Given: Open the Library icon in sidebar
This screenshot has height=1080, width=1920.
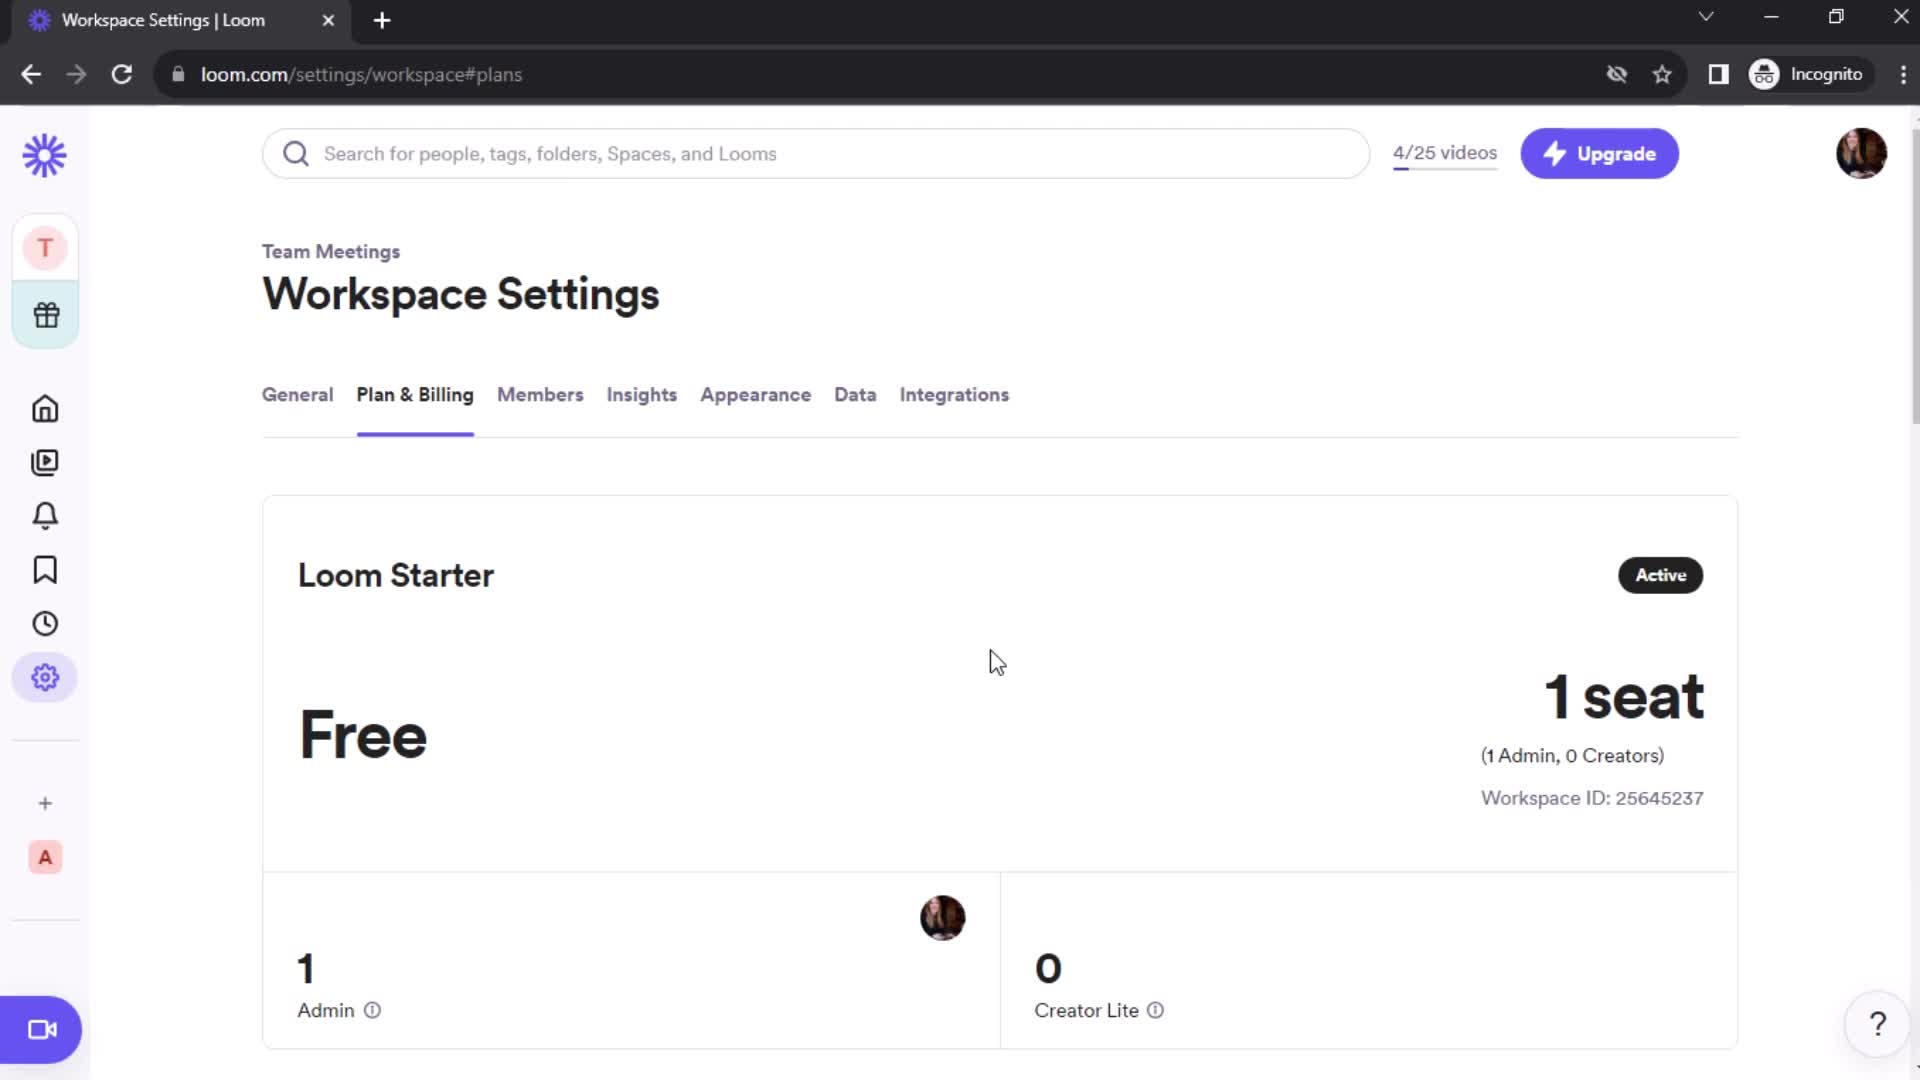Looking at the screenshot, I should [45, 462].
